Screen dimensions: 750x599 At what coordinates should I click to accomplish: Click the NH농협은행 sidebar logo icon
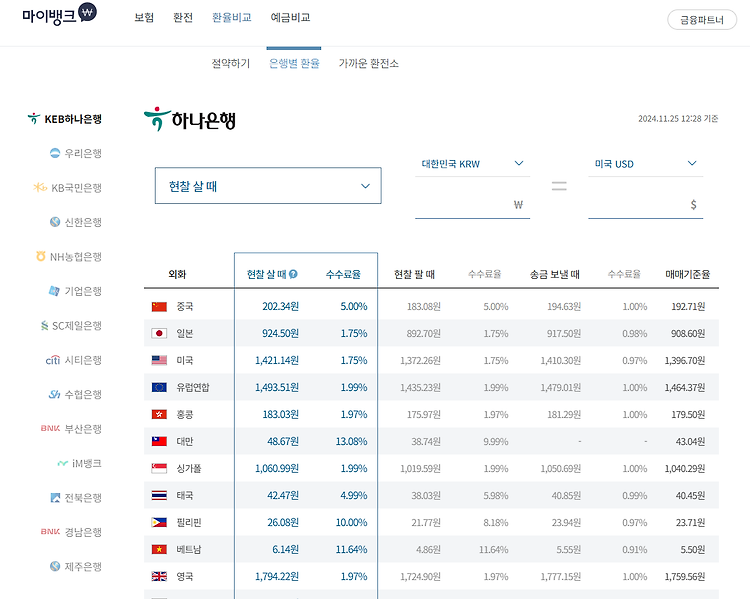coord(41,256)
